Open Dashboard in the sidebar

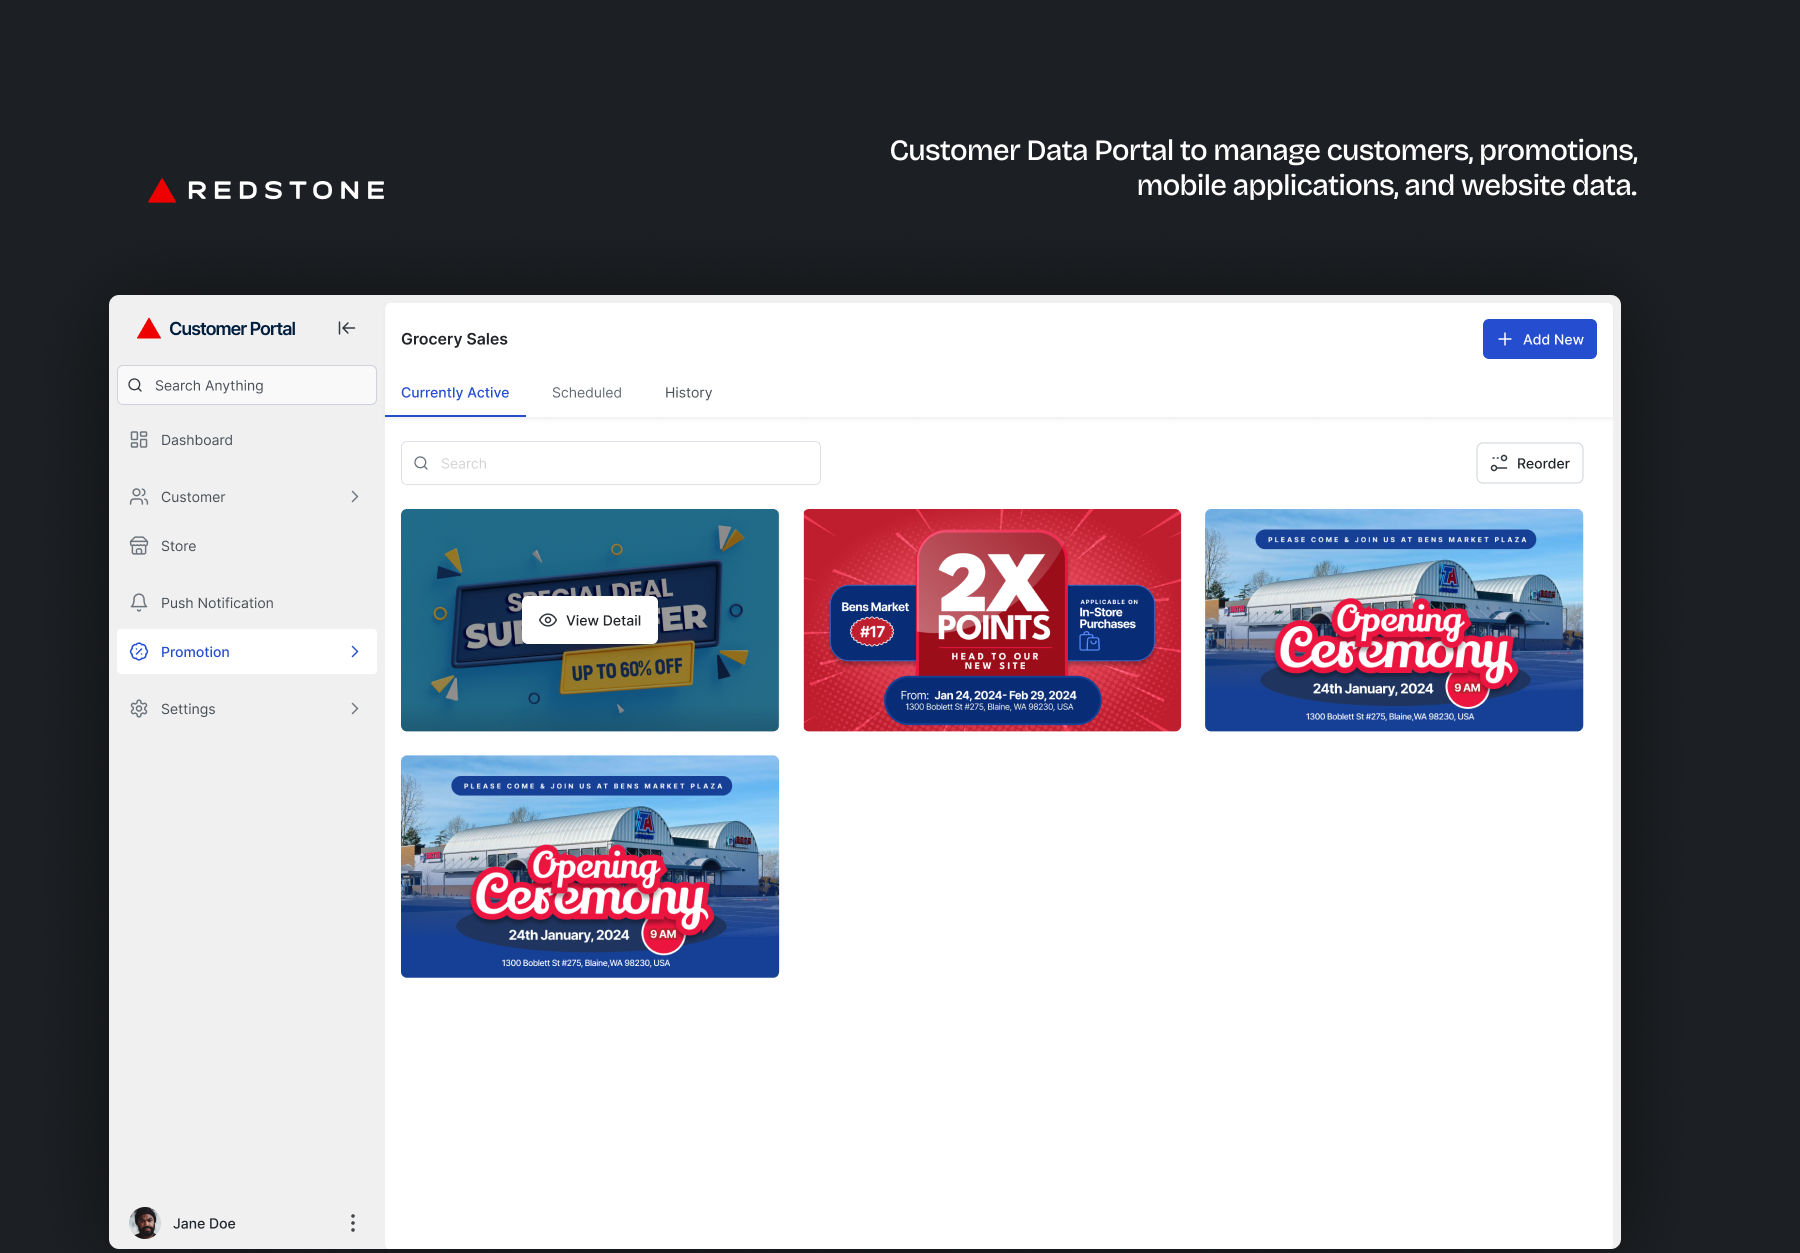click(247, 440)
